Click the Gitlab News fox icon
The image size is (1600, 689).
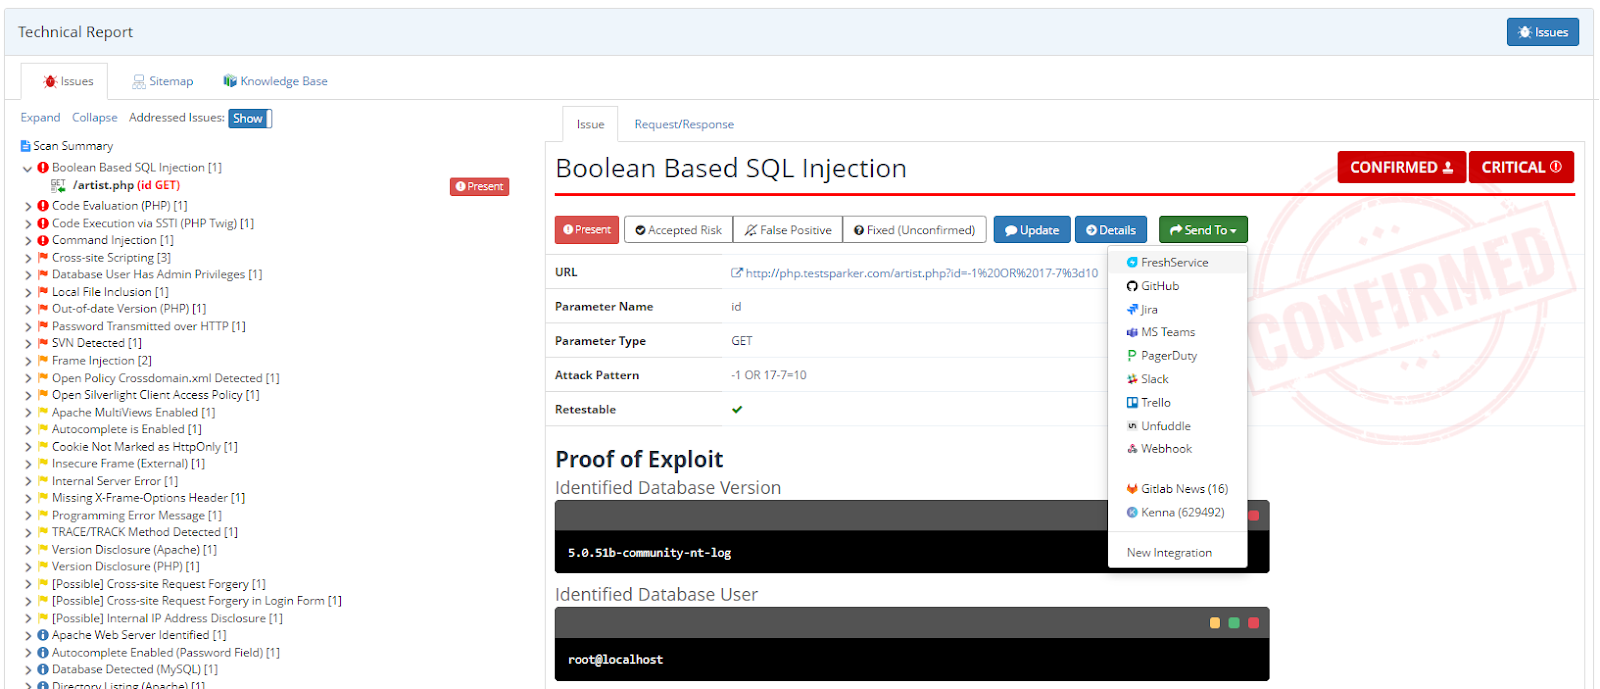(1132, 489)
